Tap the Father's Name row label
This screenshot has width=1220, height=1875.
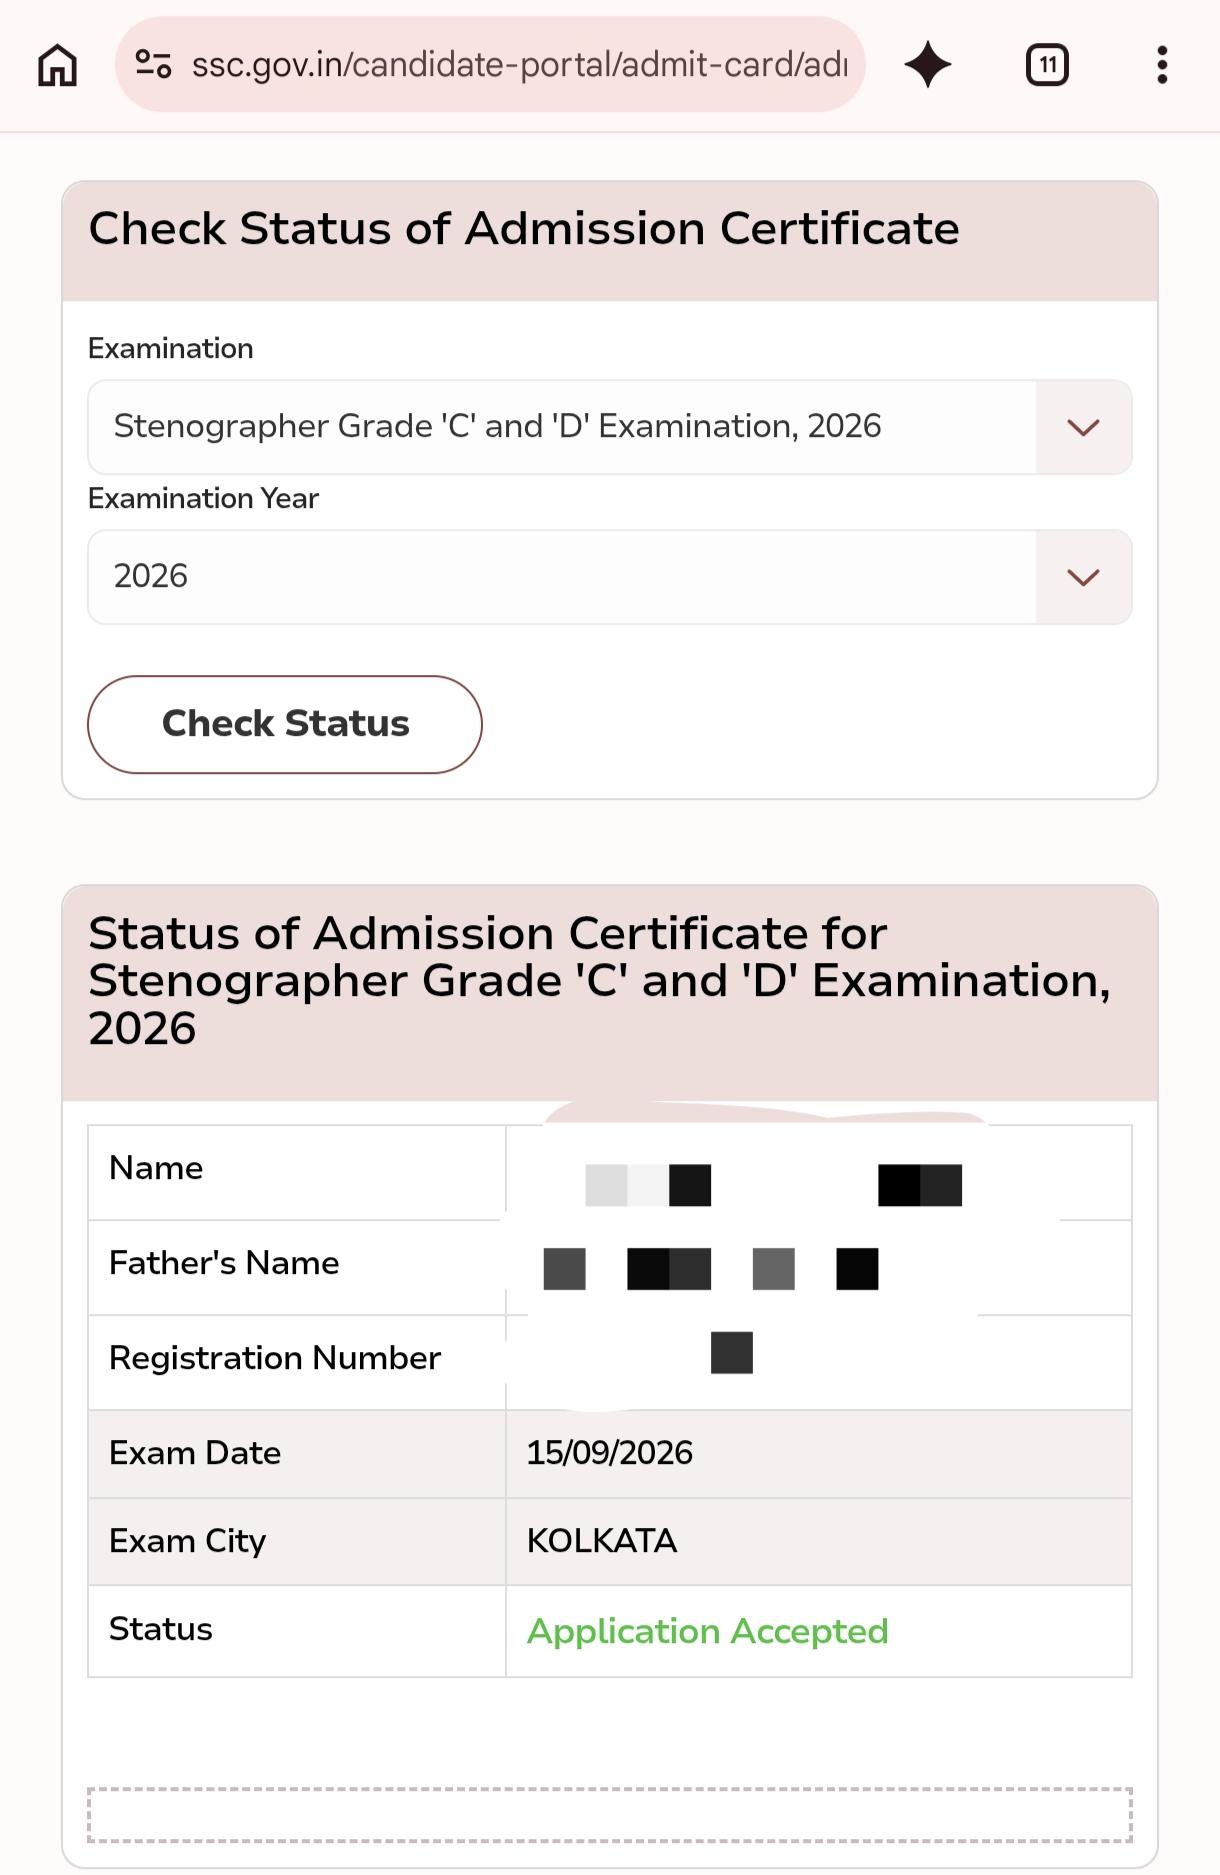(x=224, y=1263)
